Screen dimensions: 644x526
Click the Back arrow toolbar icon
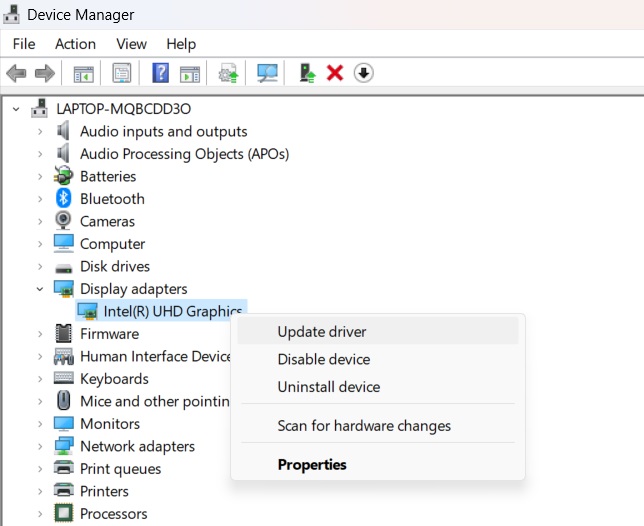click(x=16, y=74)
